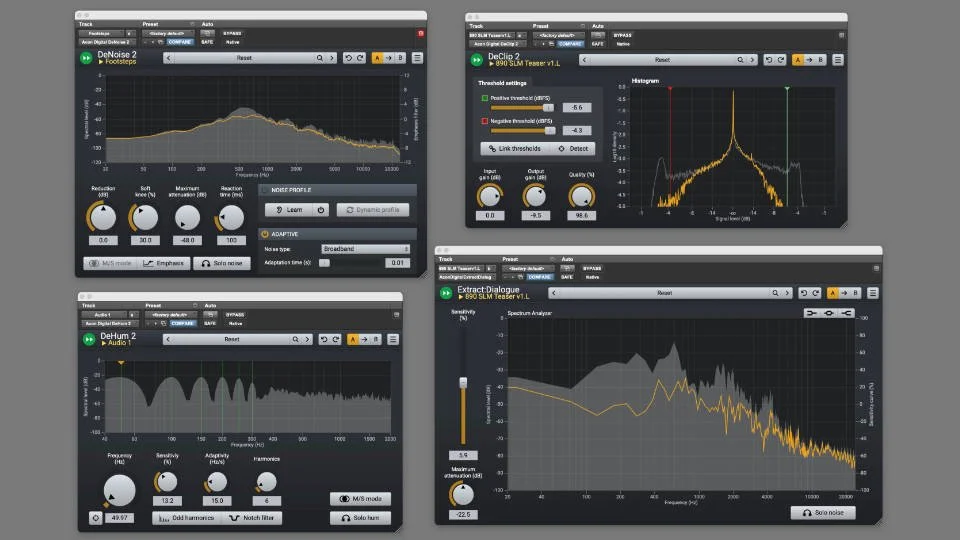The image size is (960, 540).
Task: Go to next preset in DeNoise 2
Action: point(332,58)
